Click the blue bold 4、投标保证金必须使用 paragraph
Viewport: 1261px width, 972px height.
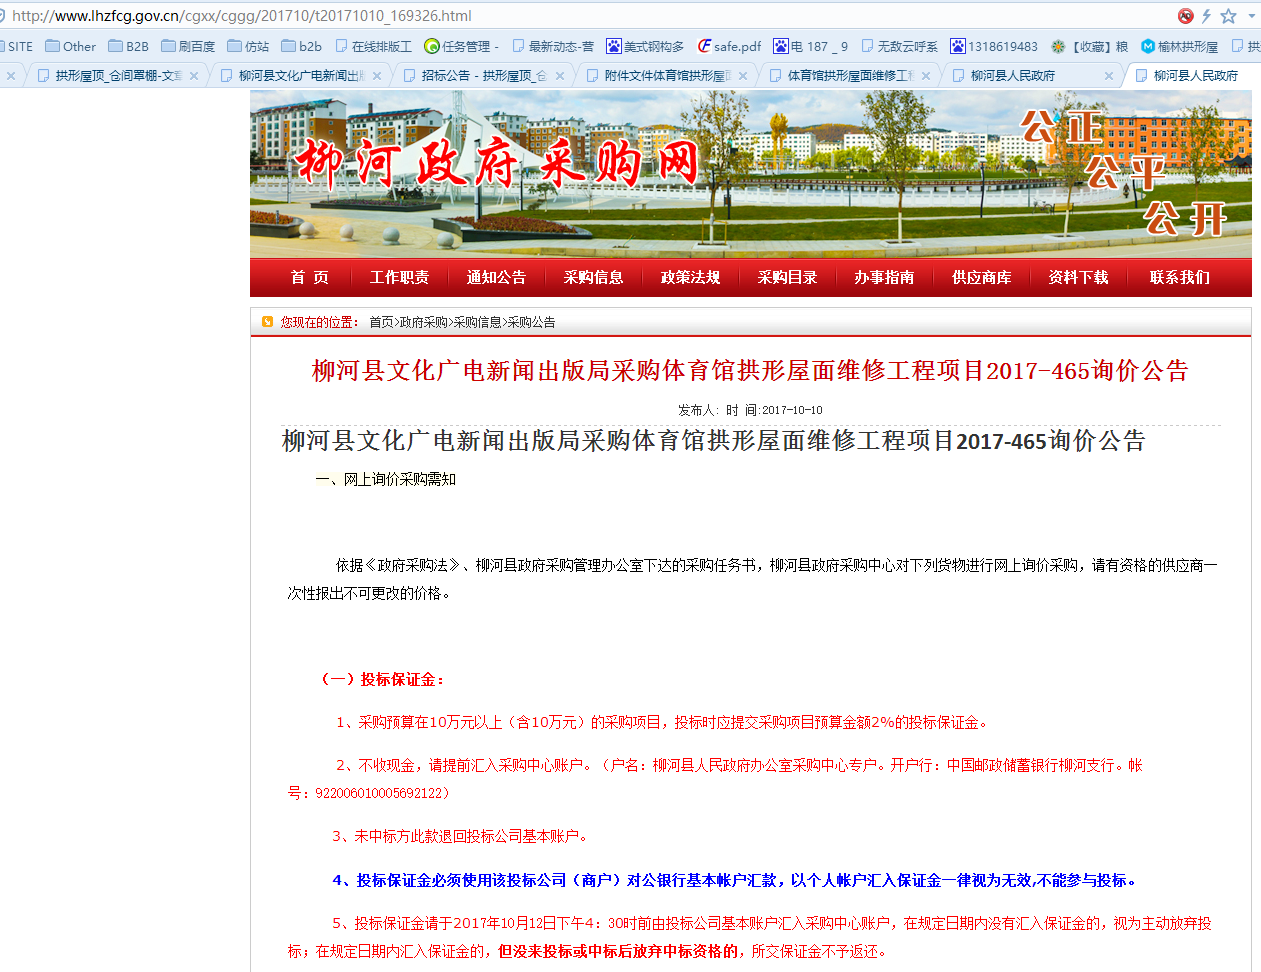(735, 881)
